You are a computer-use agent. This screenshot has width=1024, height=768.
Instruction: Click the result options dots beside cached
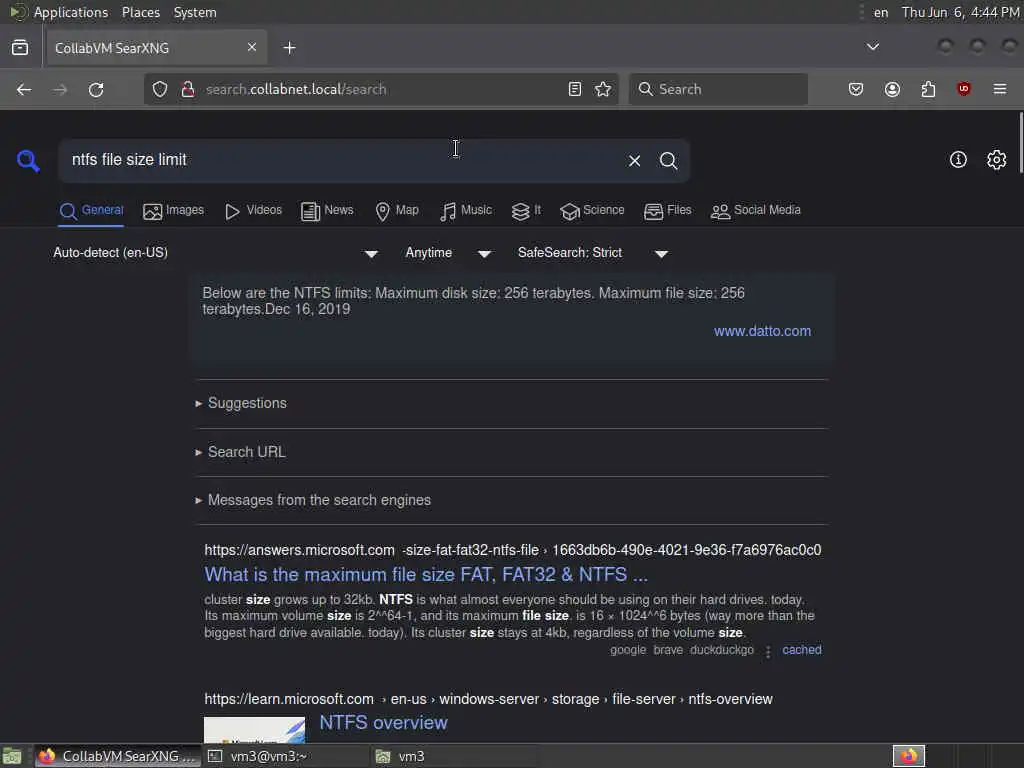(768, 651)
